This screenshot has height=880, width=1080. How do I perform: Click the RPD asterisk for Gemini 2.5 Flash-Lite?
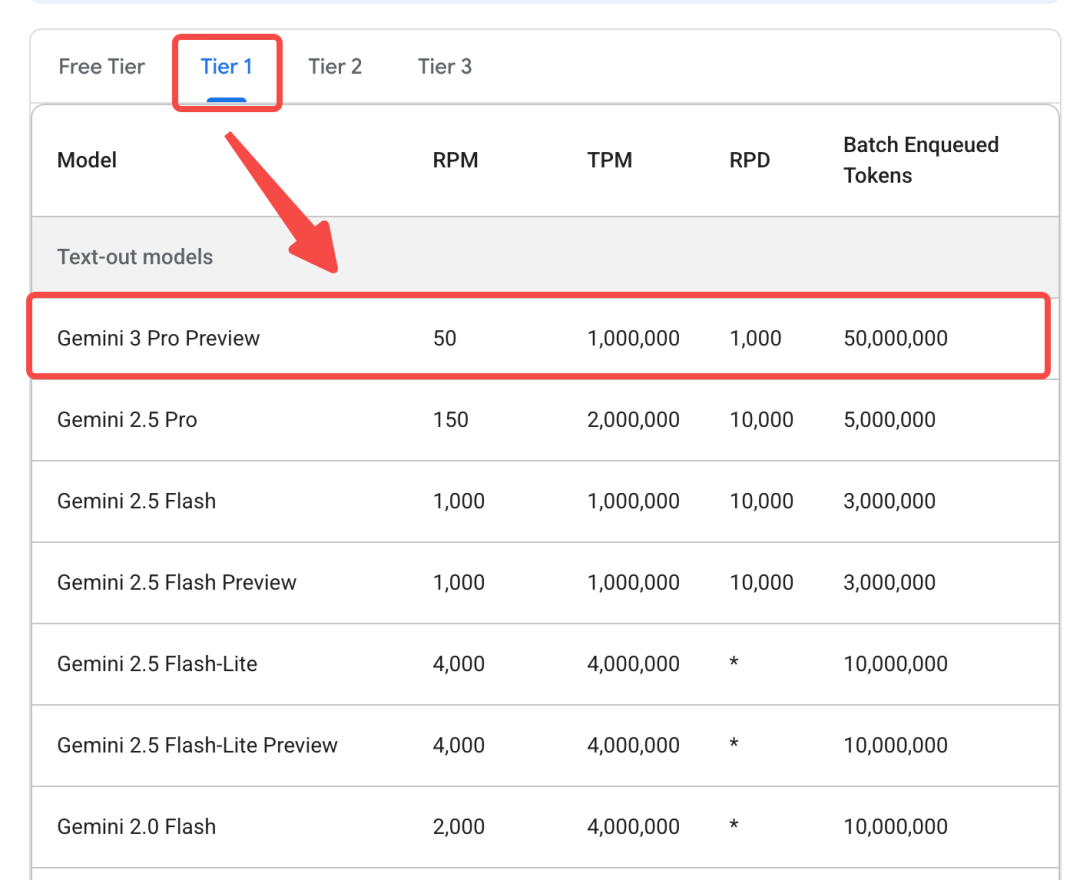(734, 664)
